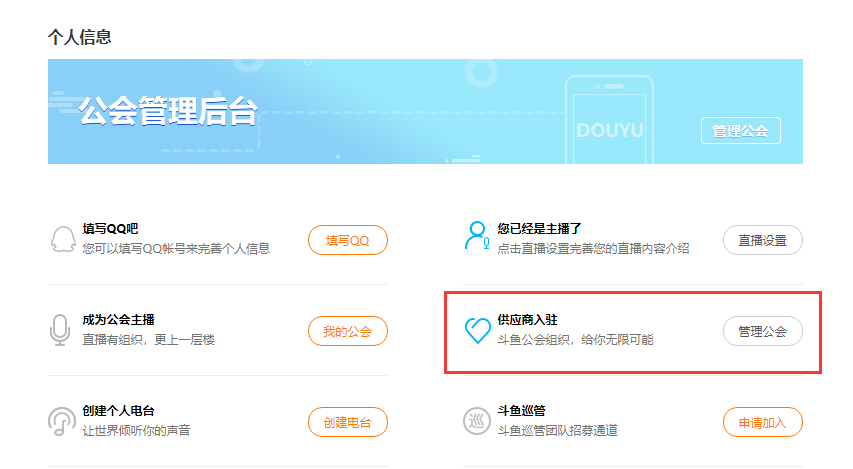Click 管理公会 button on the banner
The image size is (853, 469).
pos(740,131)
